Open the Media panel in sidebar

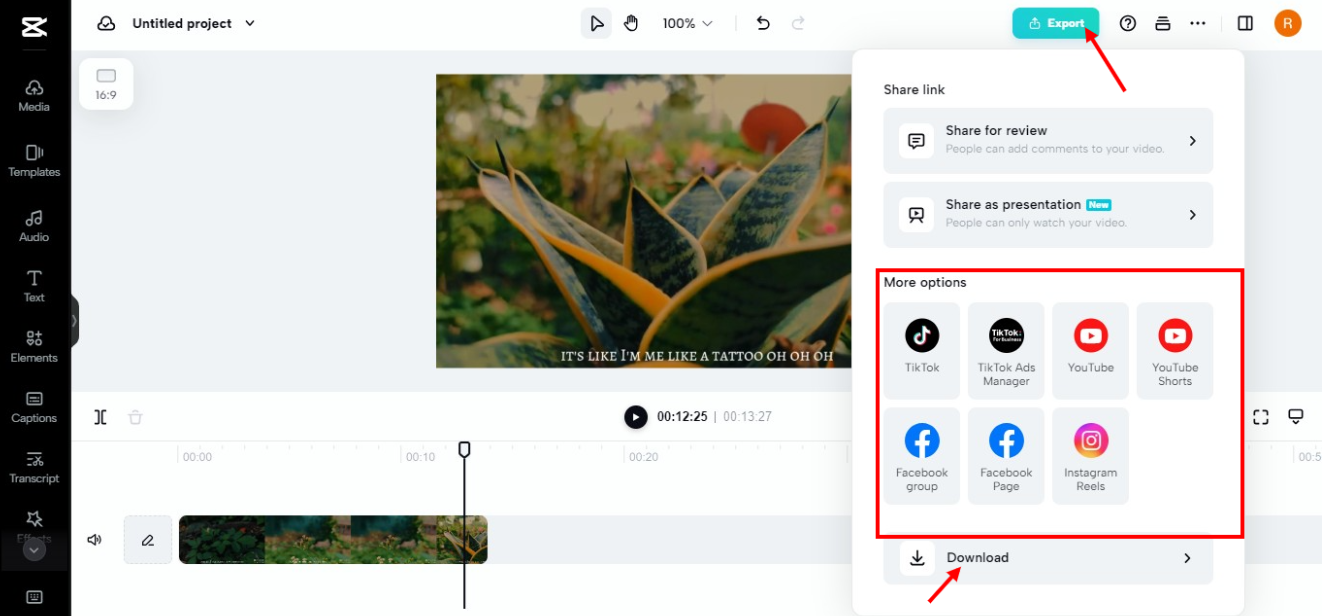34,95
